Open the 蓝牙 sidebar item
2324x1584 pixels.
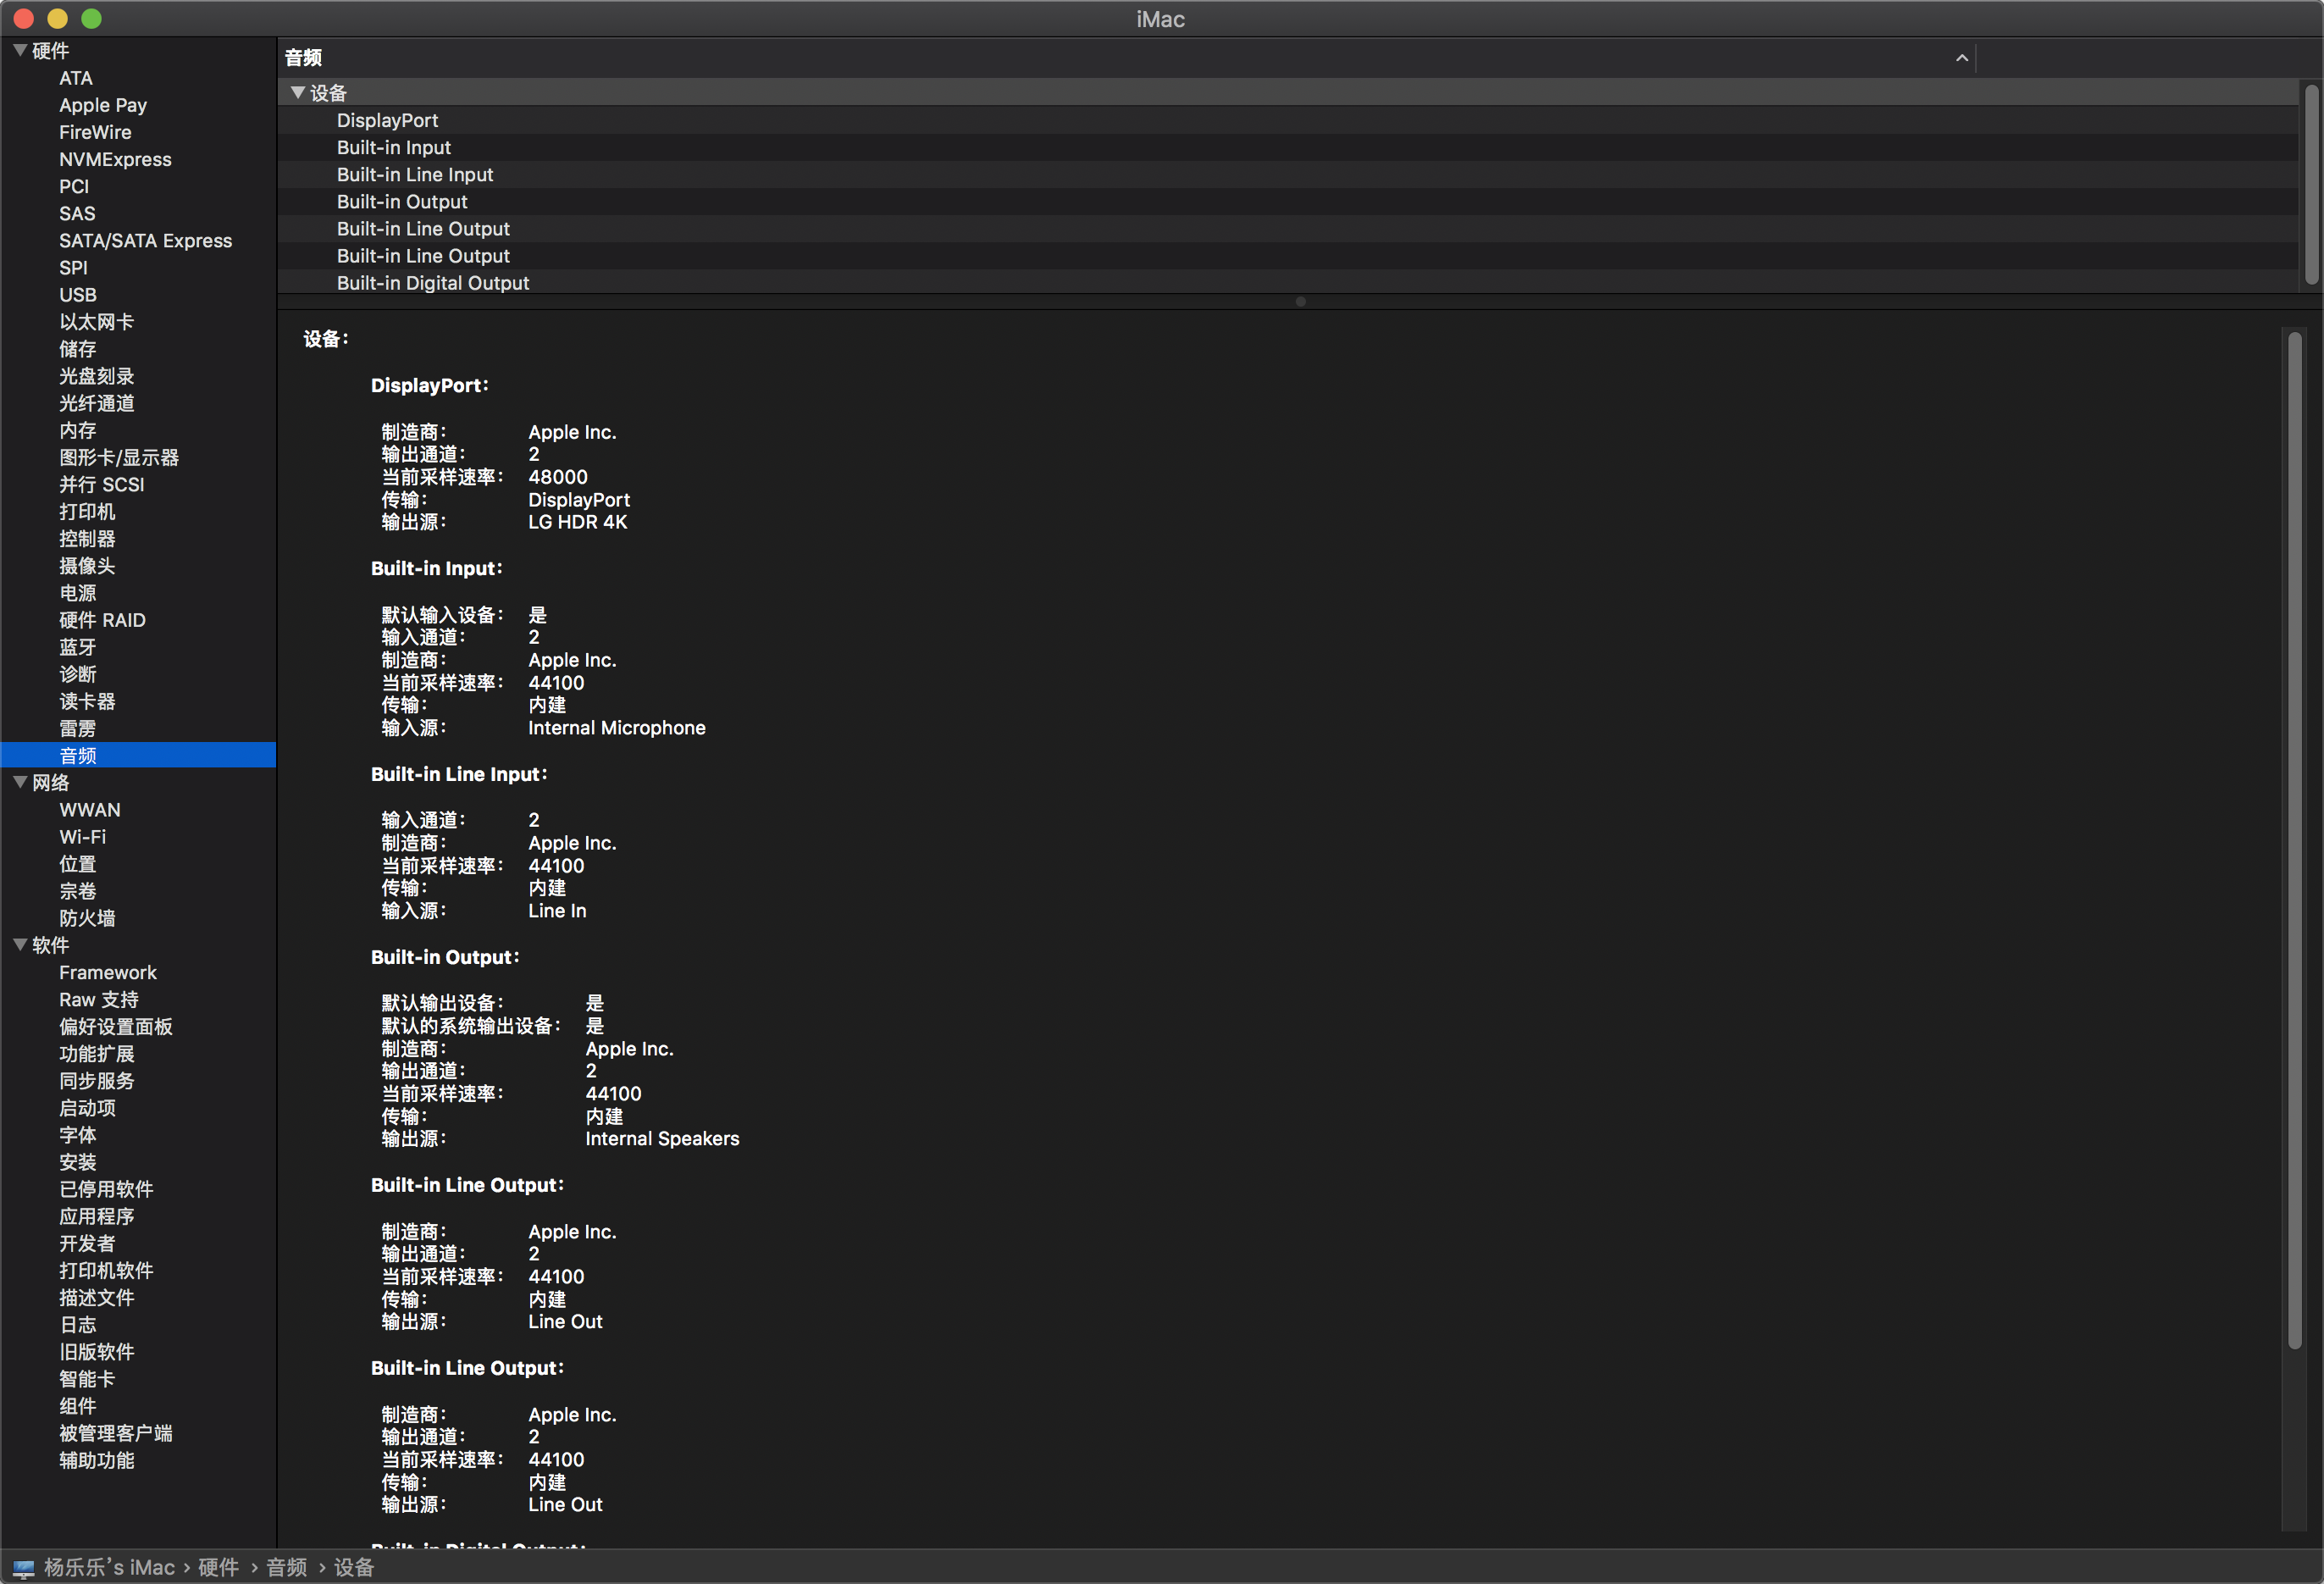pyautogui.click(x=77, y=647)
